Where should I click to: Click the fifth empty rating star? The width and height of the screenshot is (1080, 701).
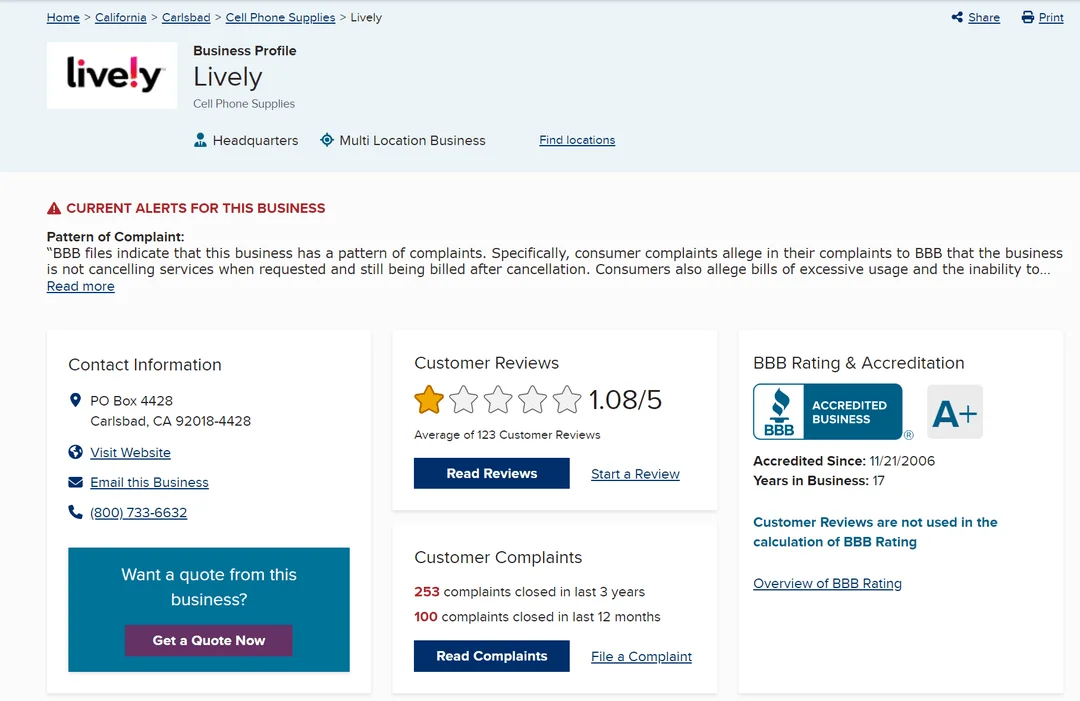(567, 399)
